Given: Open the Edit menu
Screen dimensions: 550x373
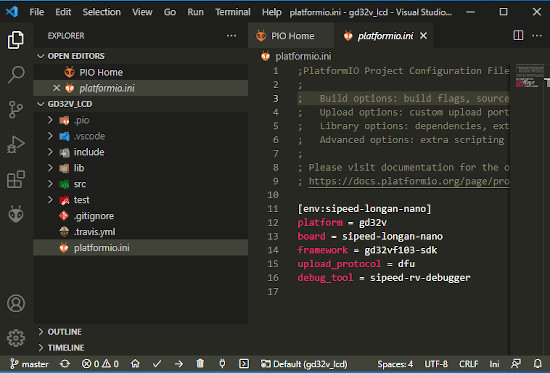Looking at the screenshot, I should [63, 12].
